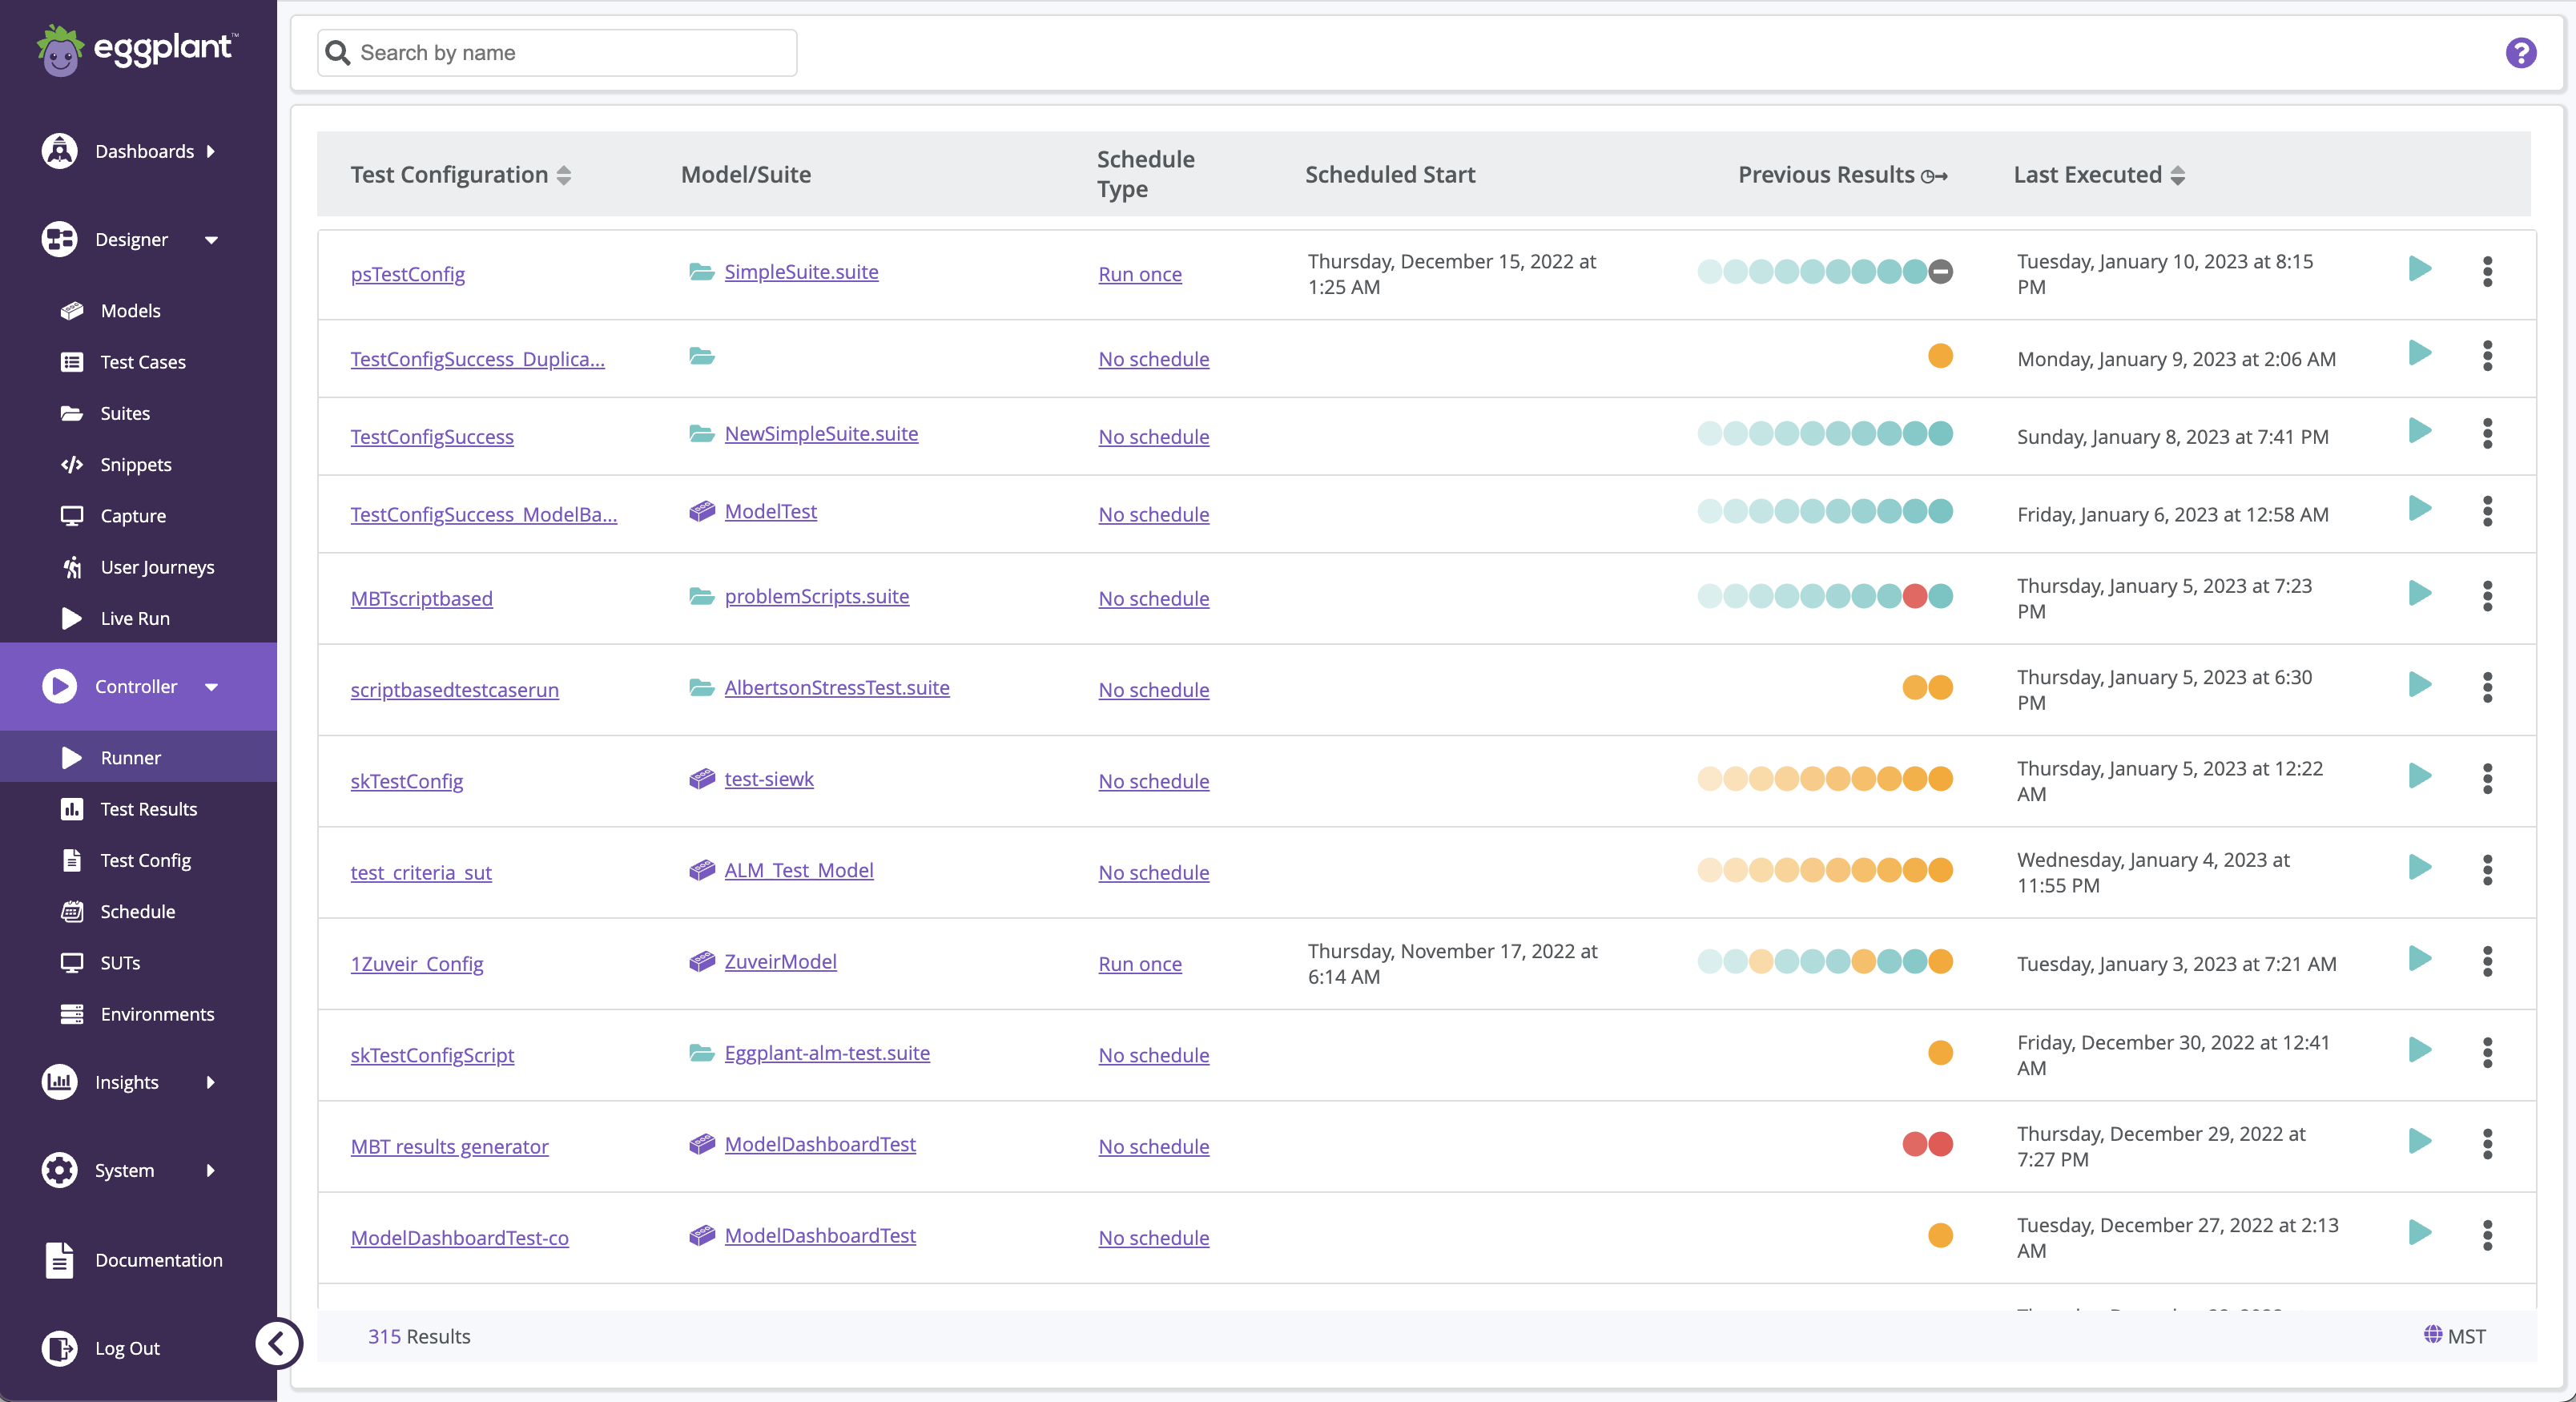
Task: Collapse the sidebar with the arrow button
Action: coord(277,1343)
